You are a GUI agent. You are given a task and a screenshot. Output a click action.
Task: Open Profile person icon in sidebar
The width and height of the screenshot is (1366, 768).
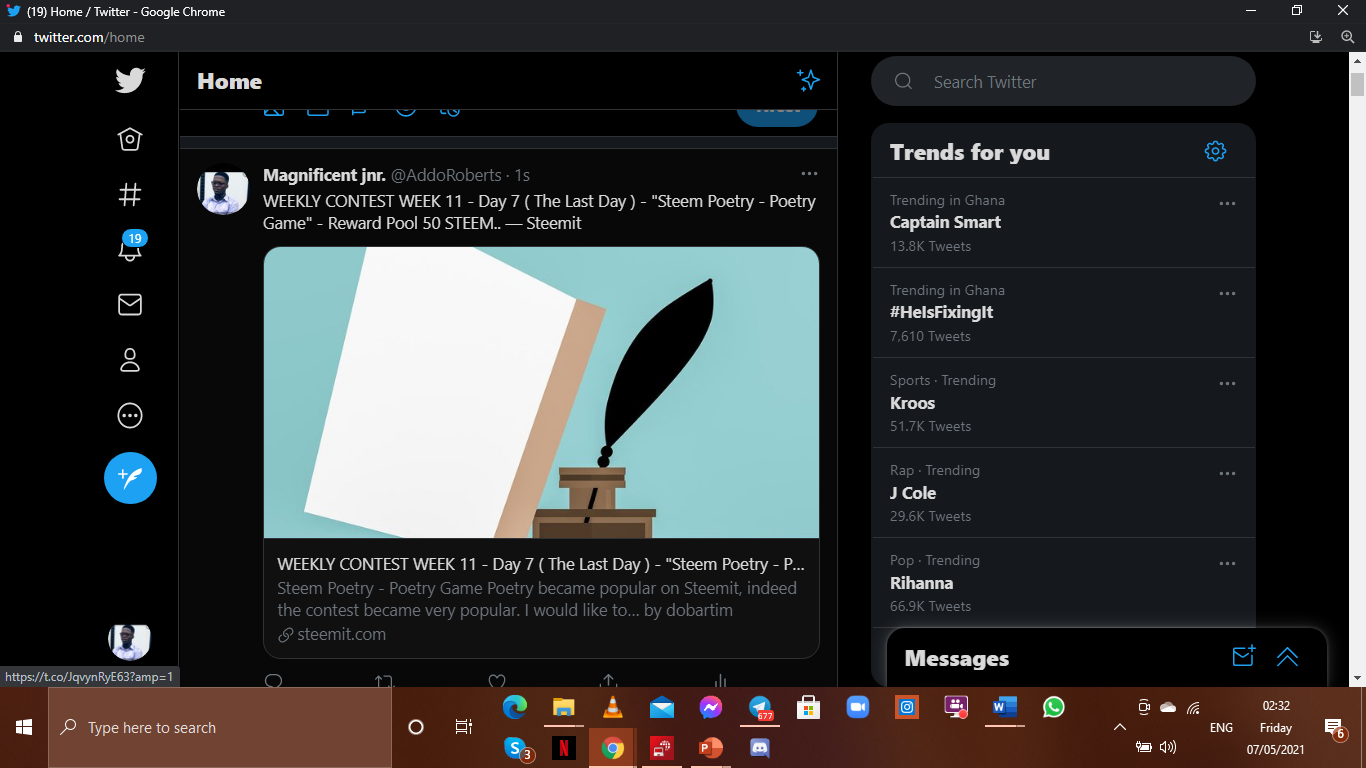pyautogui.click(x=130, y=360)
